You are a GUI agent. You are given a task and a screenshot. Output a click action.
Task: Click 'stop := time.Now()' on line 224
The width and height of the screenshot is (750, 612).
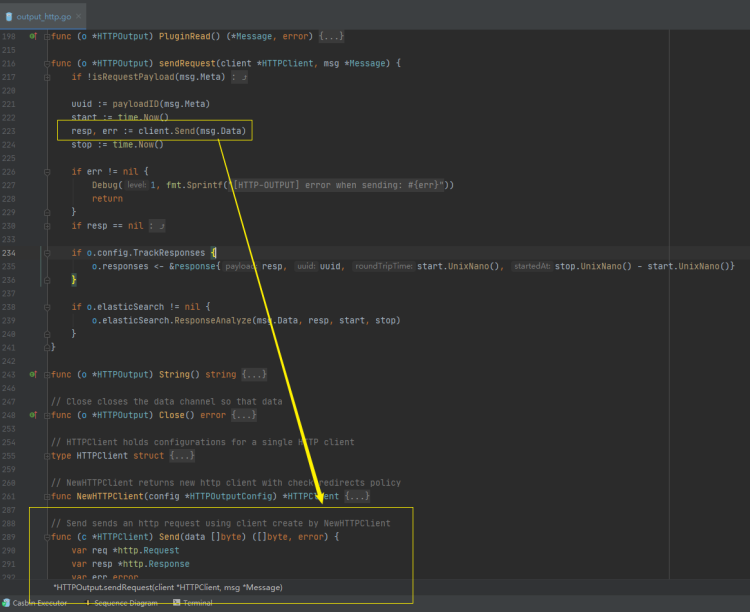point(117,145)
